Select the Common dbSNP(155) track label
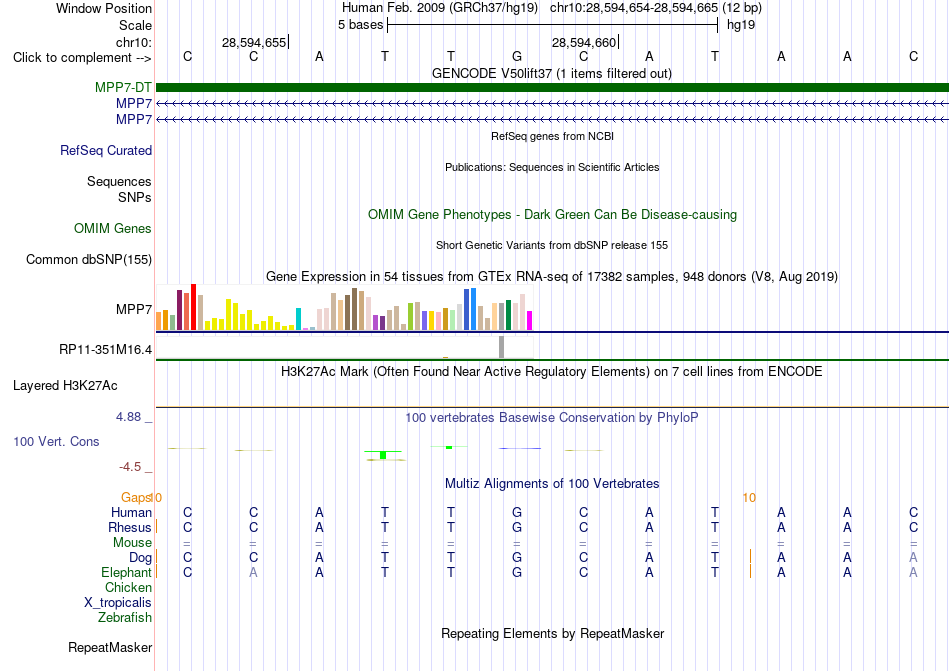The image size is (950, 671). point(89,259)
